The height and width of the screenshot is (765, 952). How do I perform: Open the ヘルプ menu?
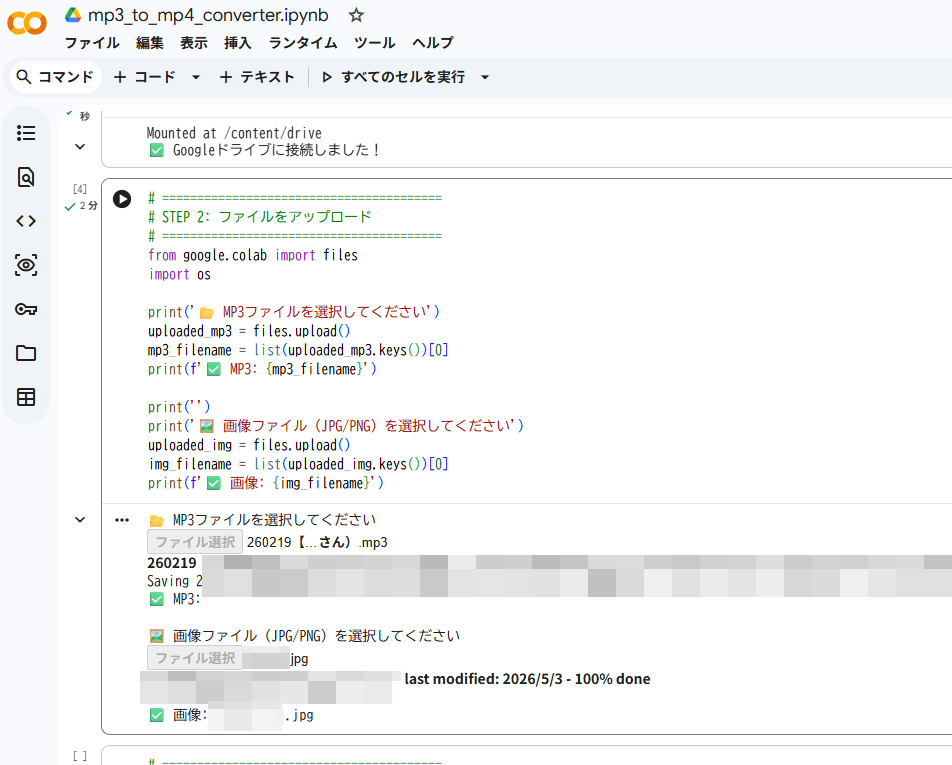pyautogui.click(x=432, y=42)
